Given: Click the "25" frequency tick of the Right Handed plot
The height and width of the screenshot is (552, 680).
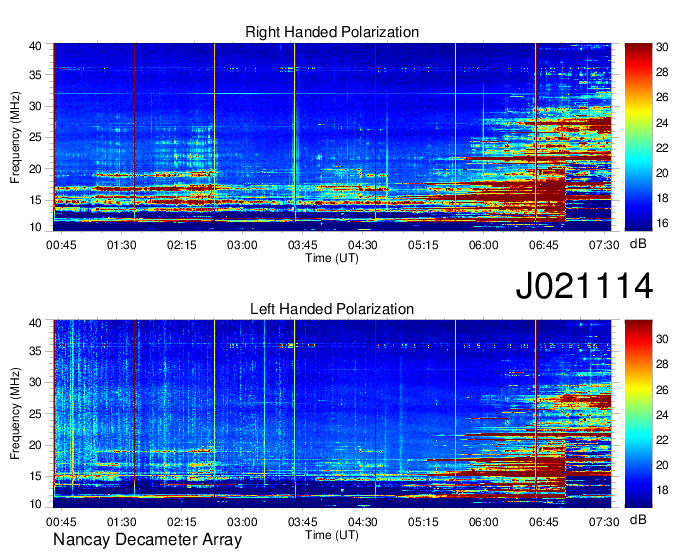Looking at the screenshot, I should [x=35, y=138].
